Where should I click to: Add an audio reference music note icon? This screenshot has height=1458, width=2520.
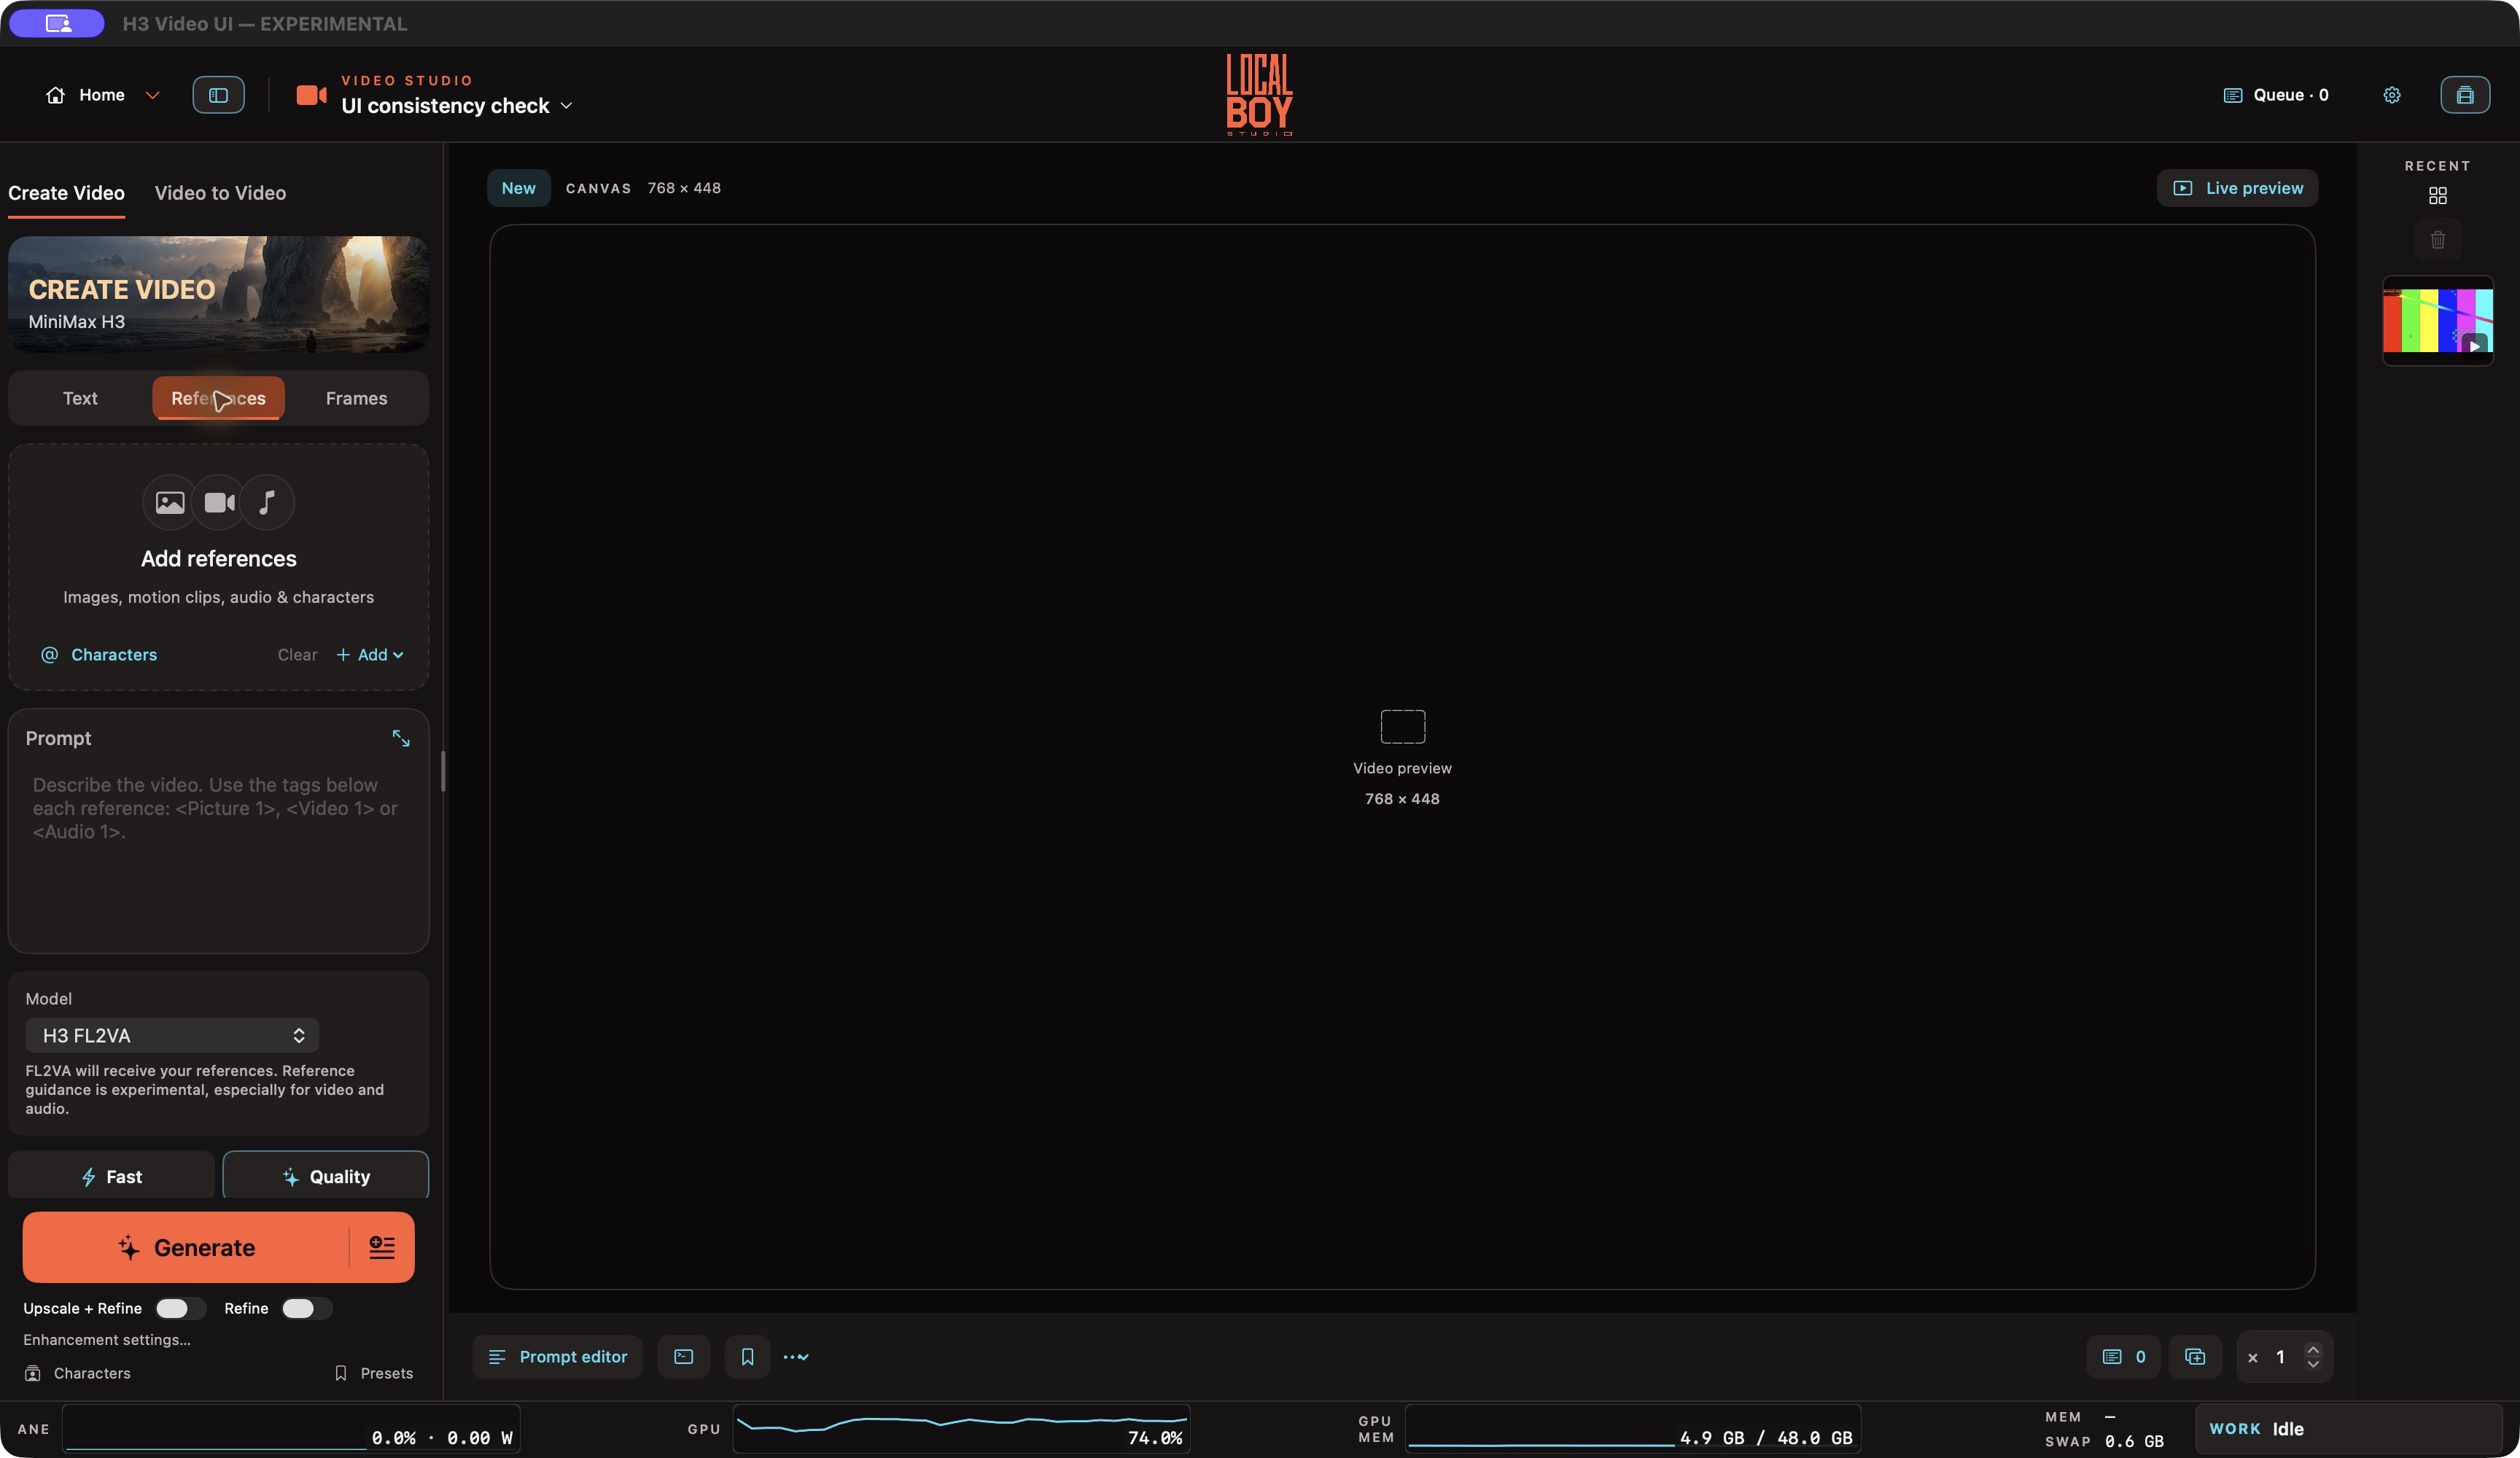(267, 502)
